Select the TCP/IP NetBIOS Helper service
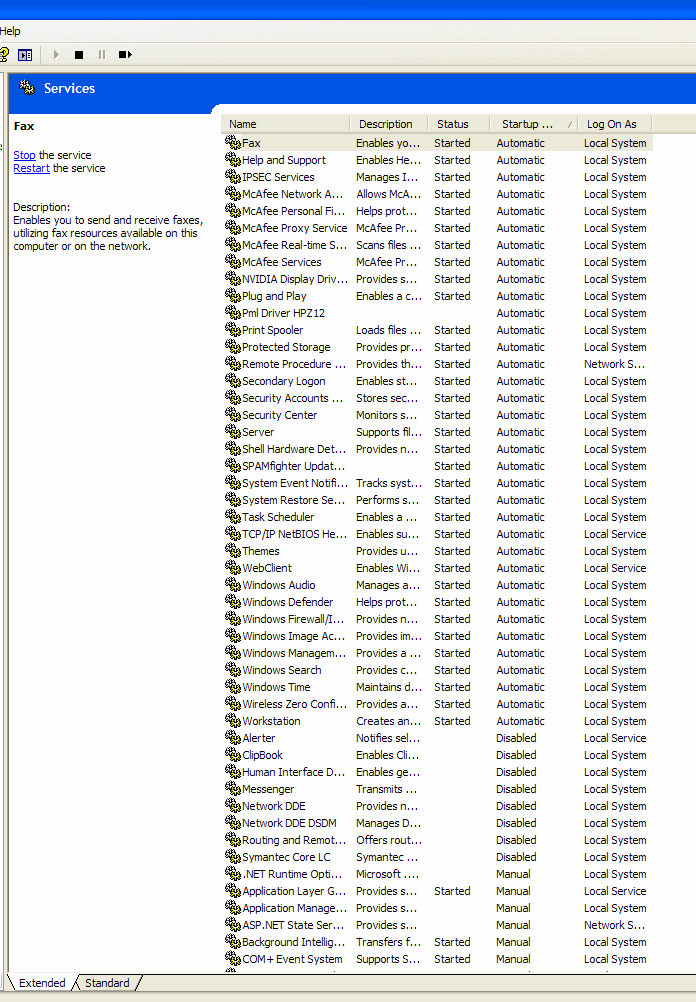The image size is (696, 1002). (x=437, y=534)
